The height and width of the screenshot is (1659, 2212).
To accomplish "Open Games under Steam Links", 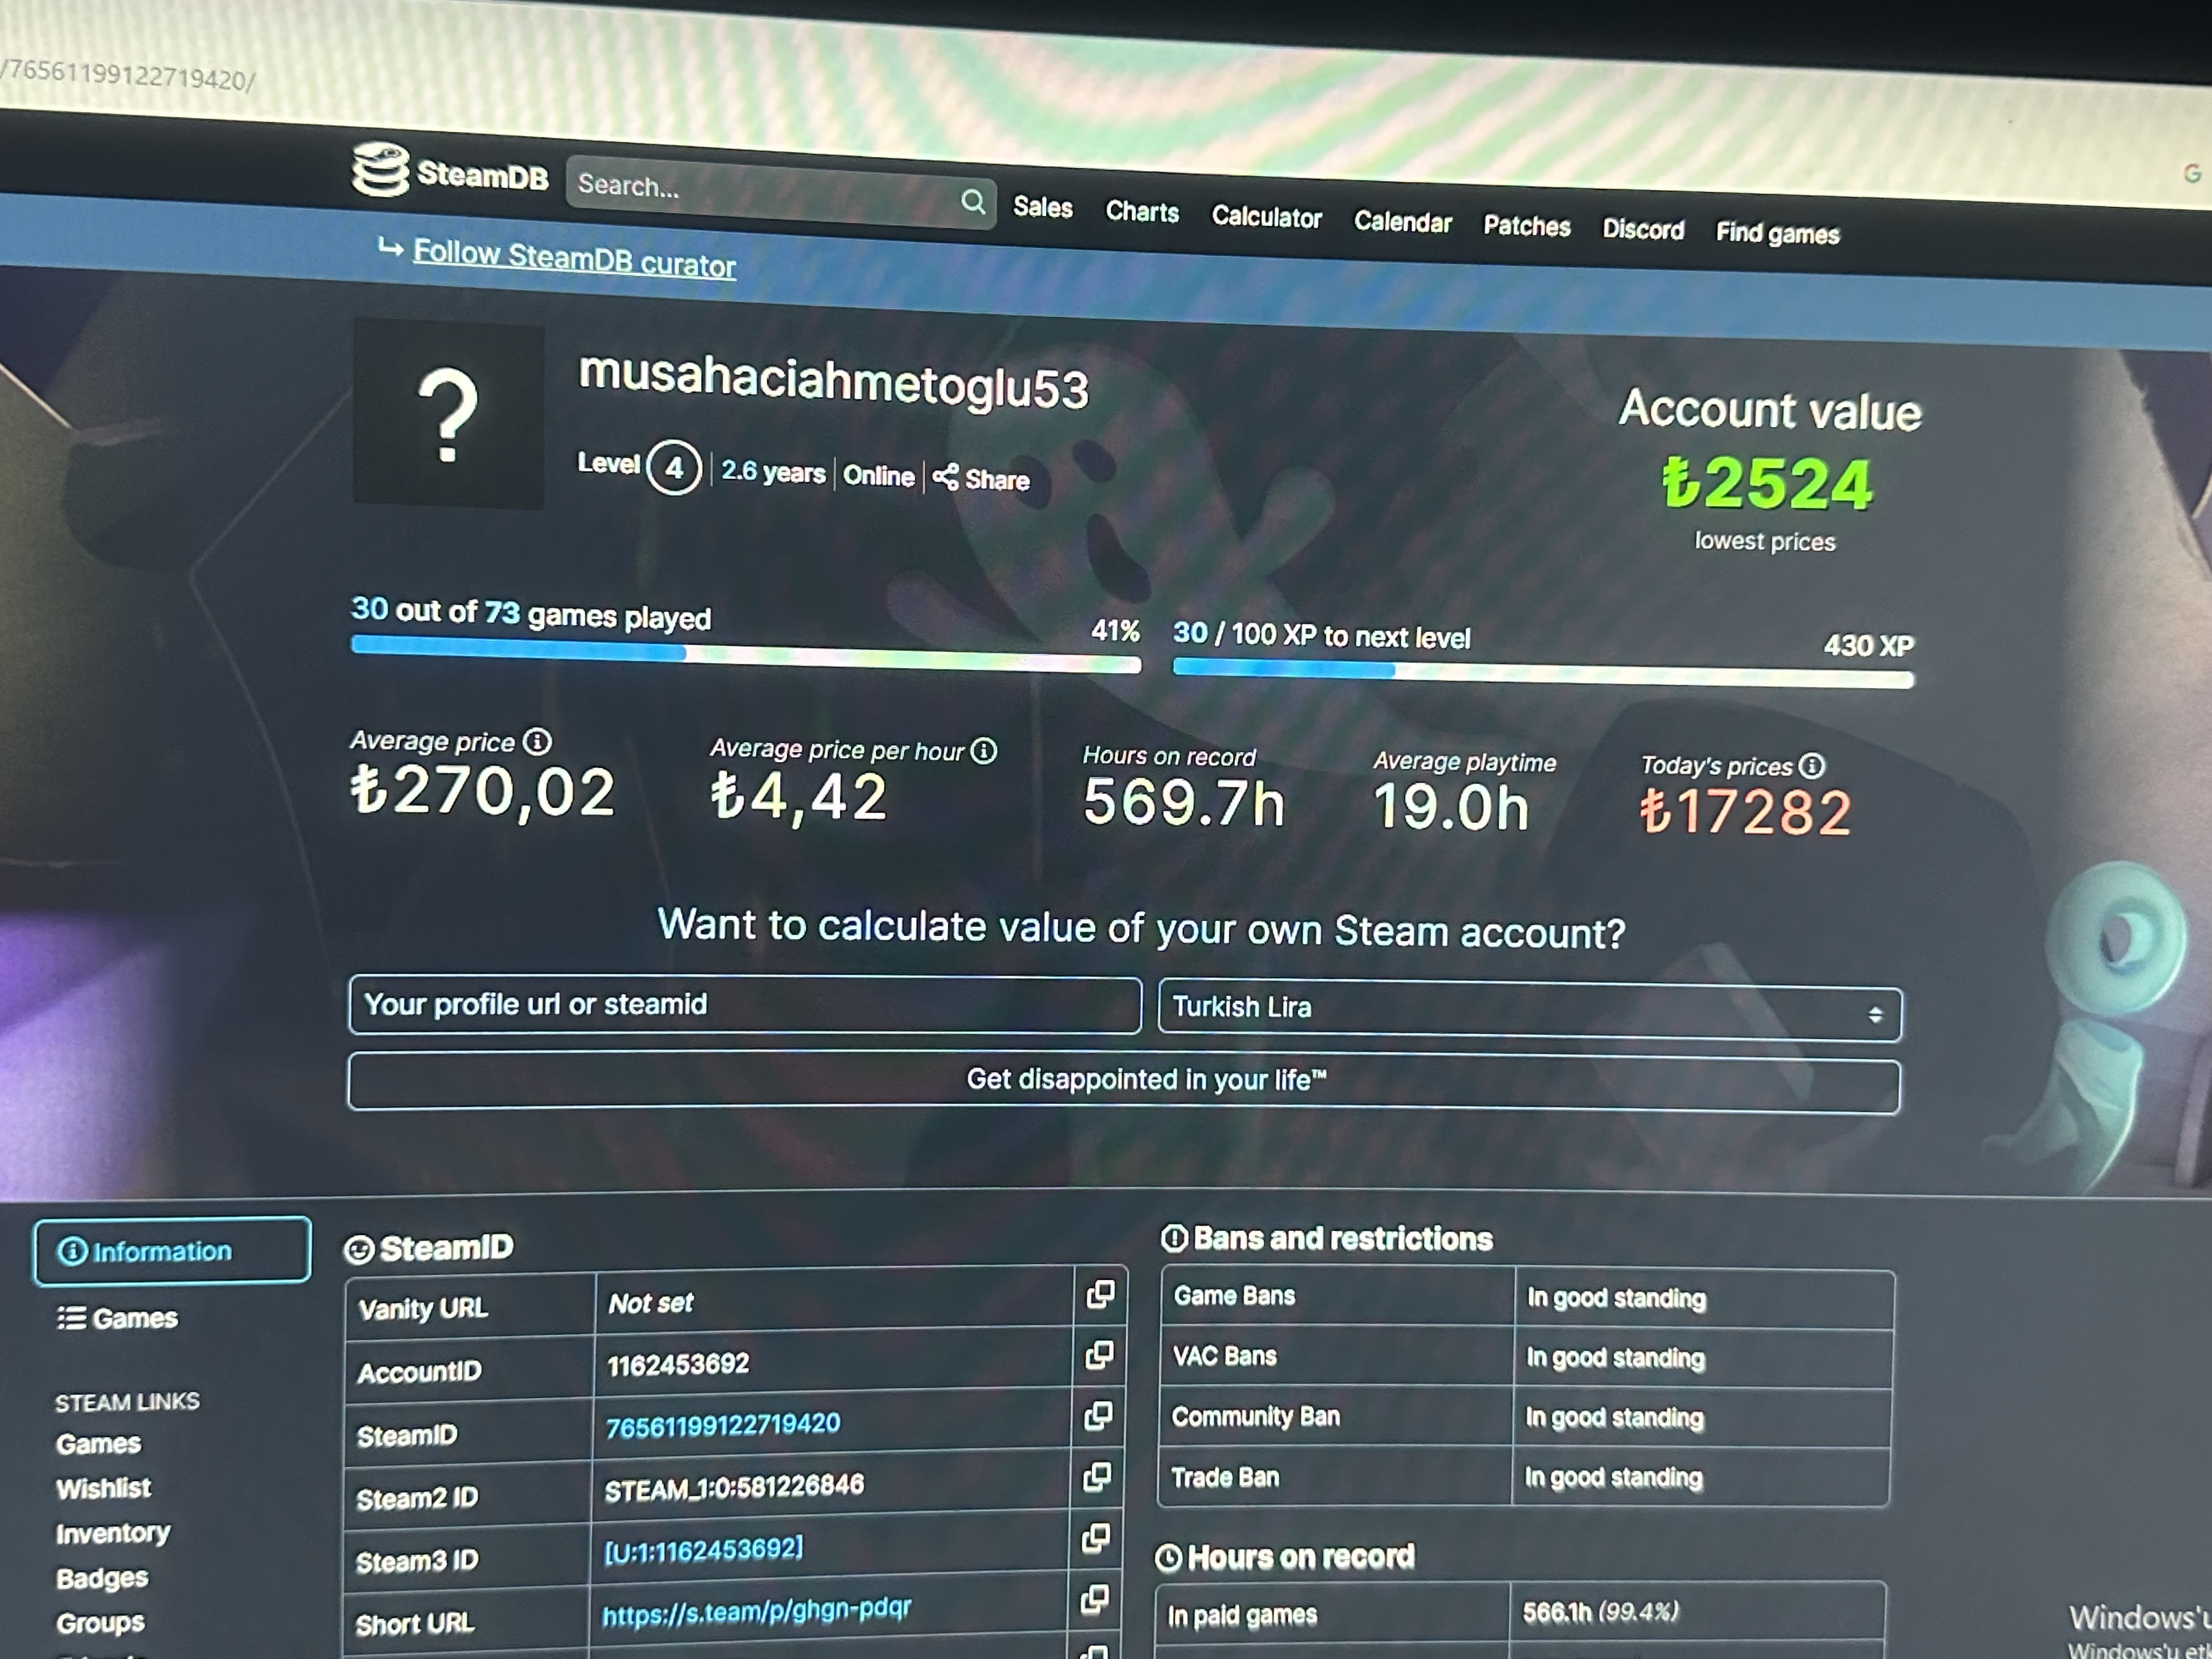I will (98, 1444).
